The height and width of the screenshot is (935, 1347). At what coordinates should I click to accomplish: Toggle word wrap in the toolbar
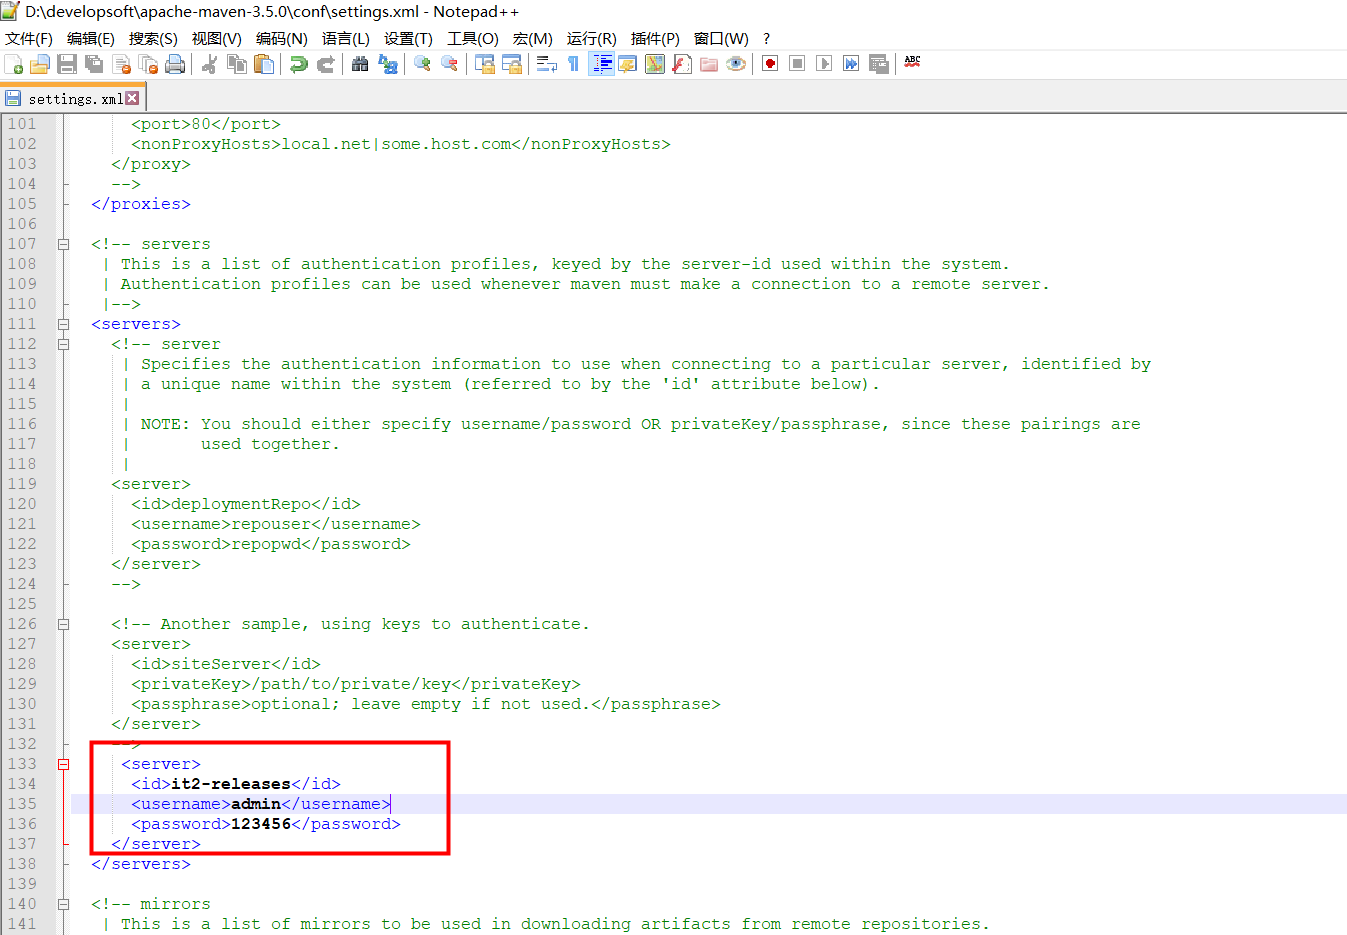pos(547,64)
